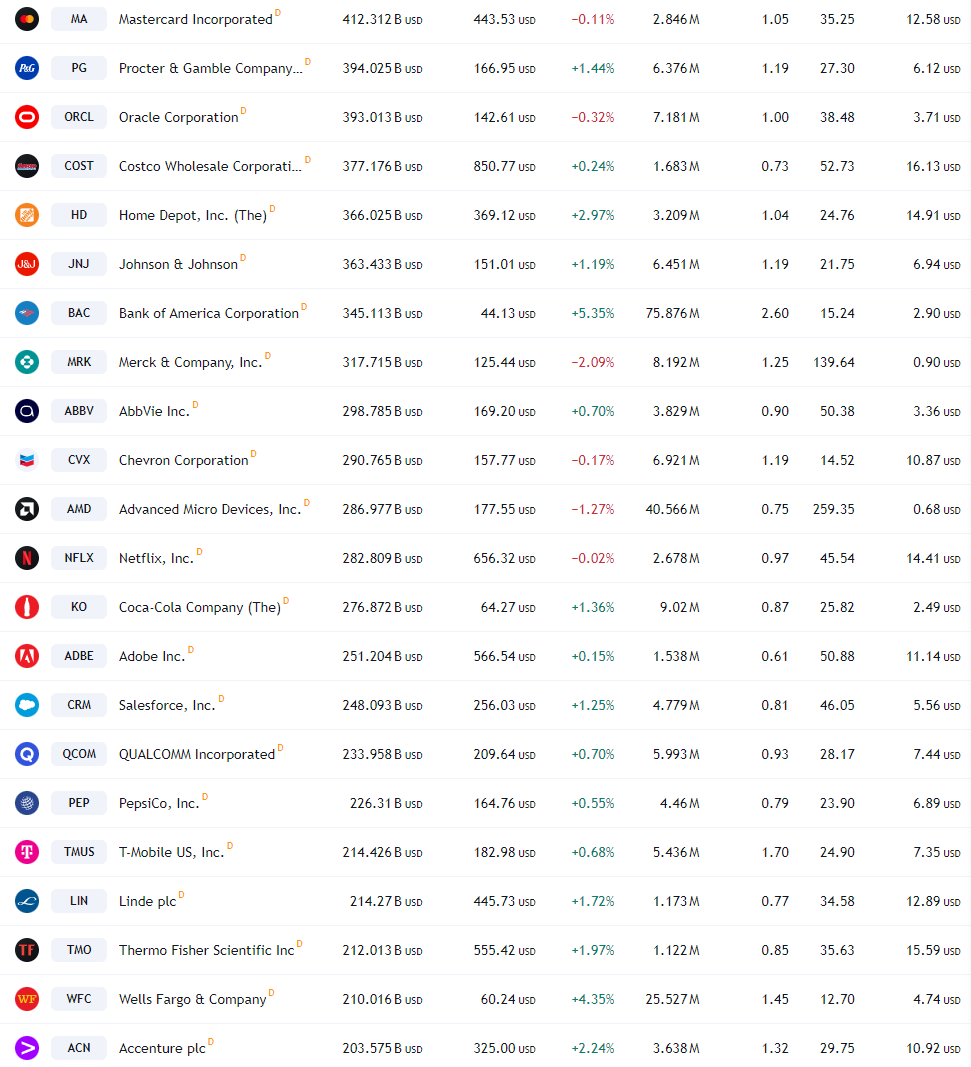
Task: Open Advanced Micro Devices, Inc. link
Action: [210, 509]
